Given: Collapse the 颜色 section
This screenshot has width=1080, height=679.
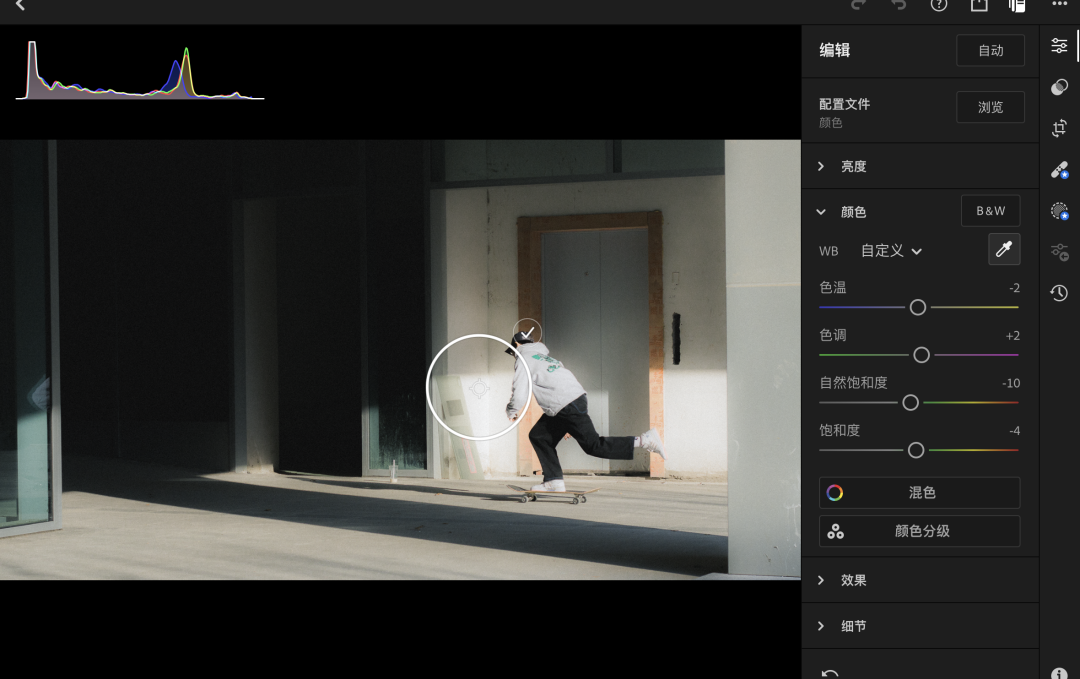Looking at the screenshot, I should 821,212.
